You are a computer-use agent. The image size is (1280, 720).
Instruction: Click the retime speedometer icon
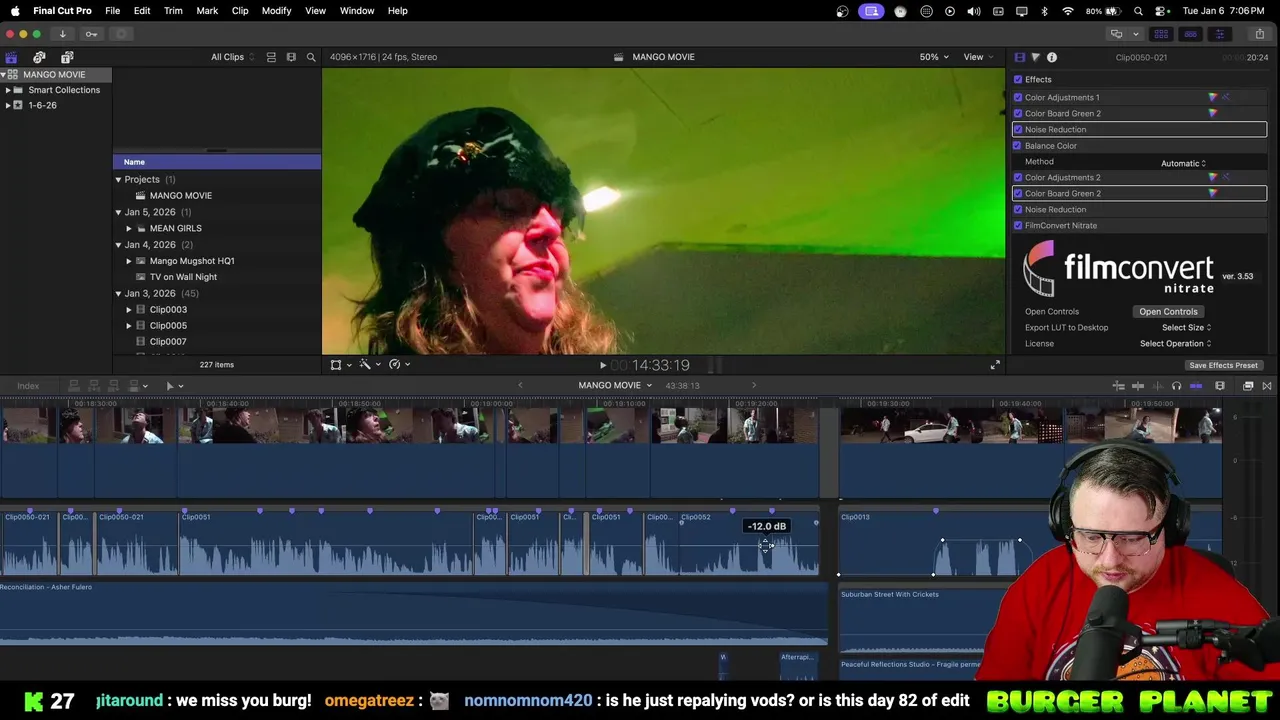[x=395, y=365]
